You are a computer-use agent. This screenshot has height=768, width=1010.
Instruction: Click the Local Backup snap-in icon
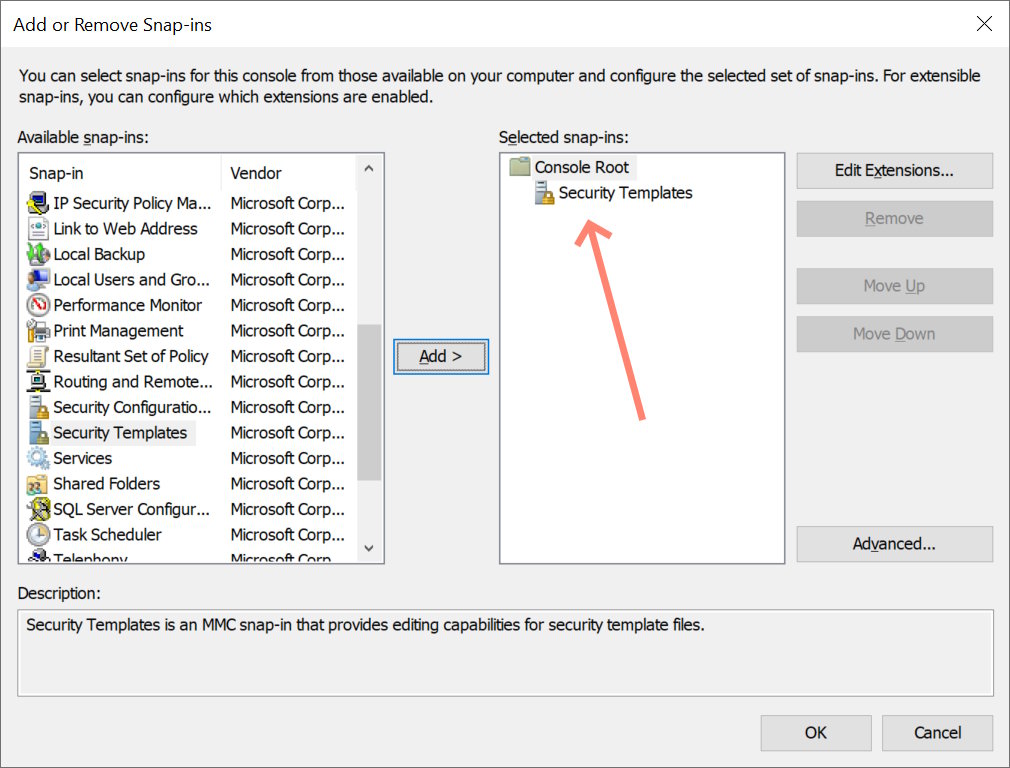38,254
